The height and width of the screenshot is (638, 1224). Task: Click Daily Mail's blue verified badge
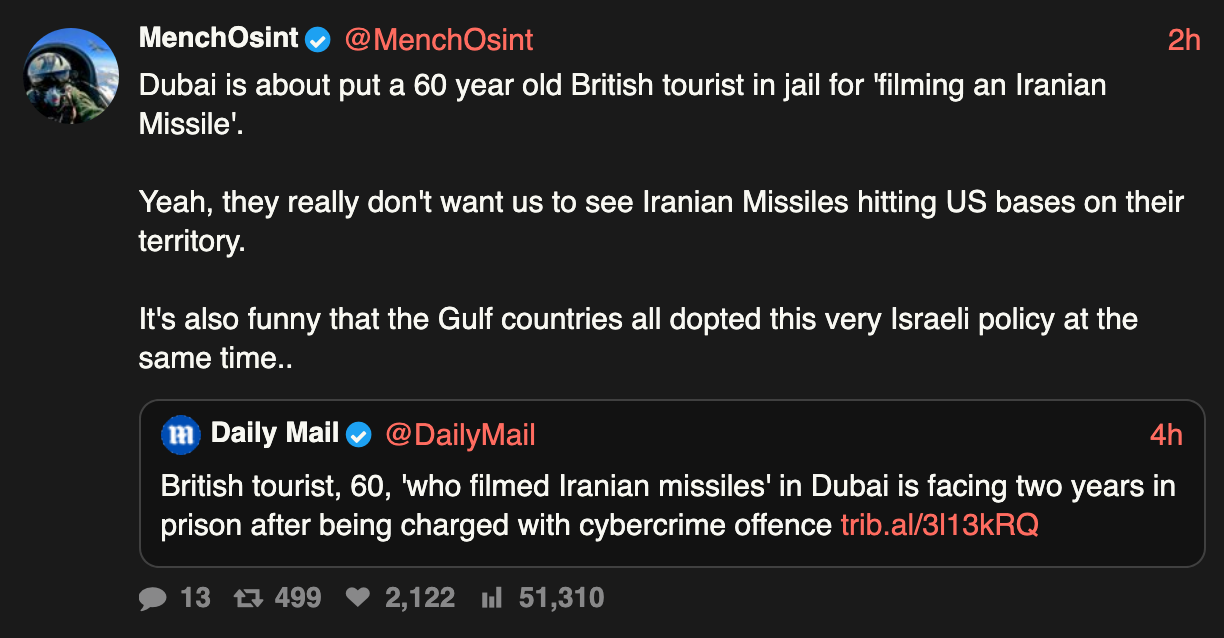coord(359,435)
